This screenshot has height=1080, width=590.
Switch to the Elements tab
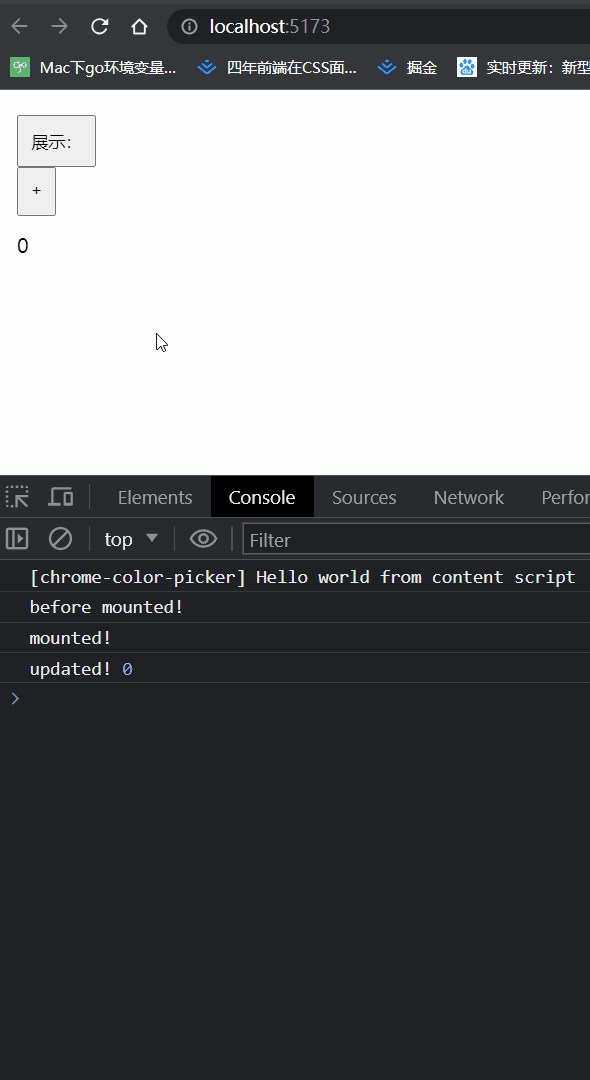[x=155, y=497]
